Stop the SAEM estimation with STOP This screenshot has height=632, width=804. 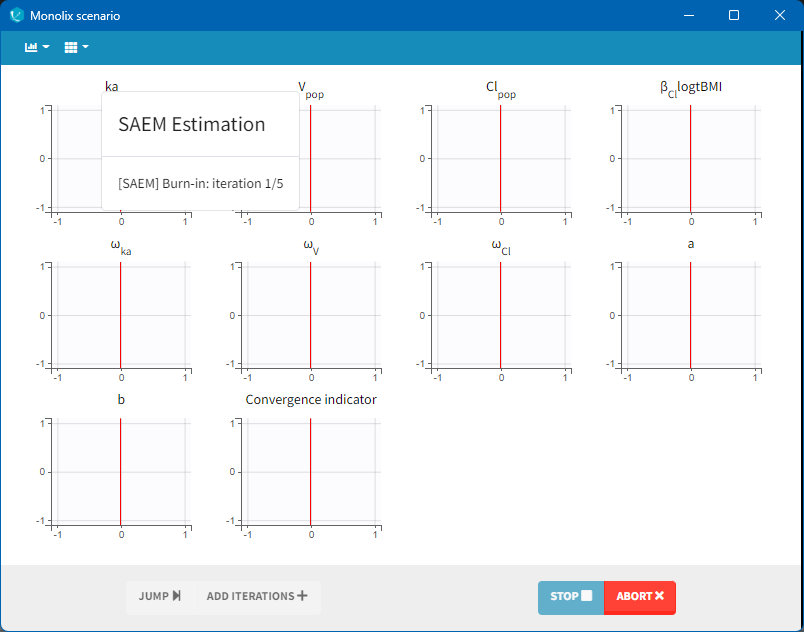pyautogui.click(x=571, y=596)
